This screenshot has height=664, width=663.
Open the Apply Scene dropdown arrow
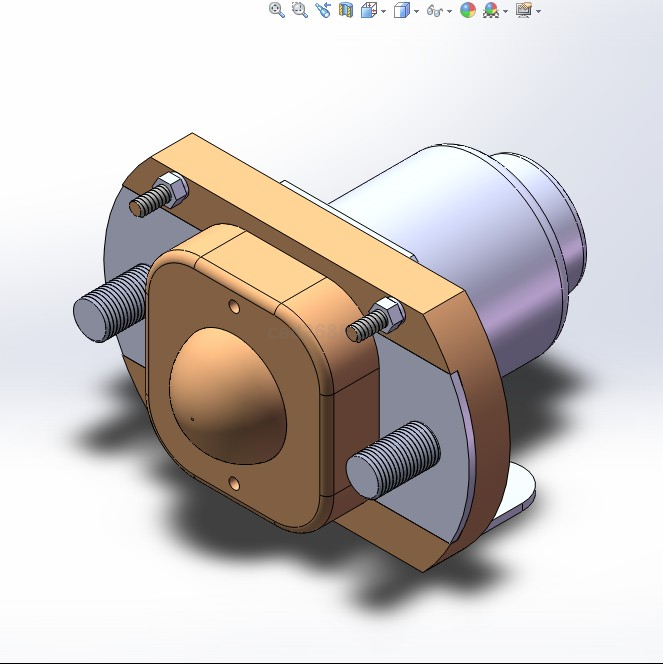click(x=506, y=11)
